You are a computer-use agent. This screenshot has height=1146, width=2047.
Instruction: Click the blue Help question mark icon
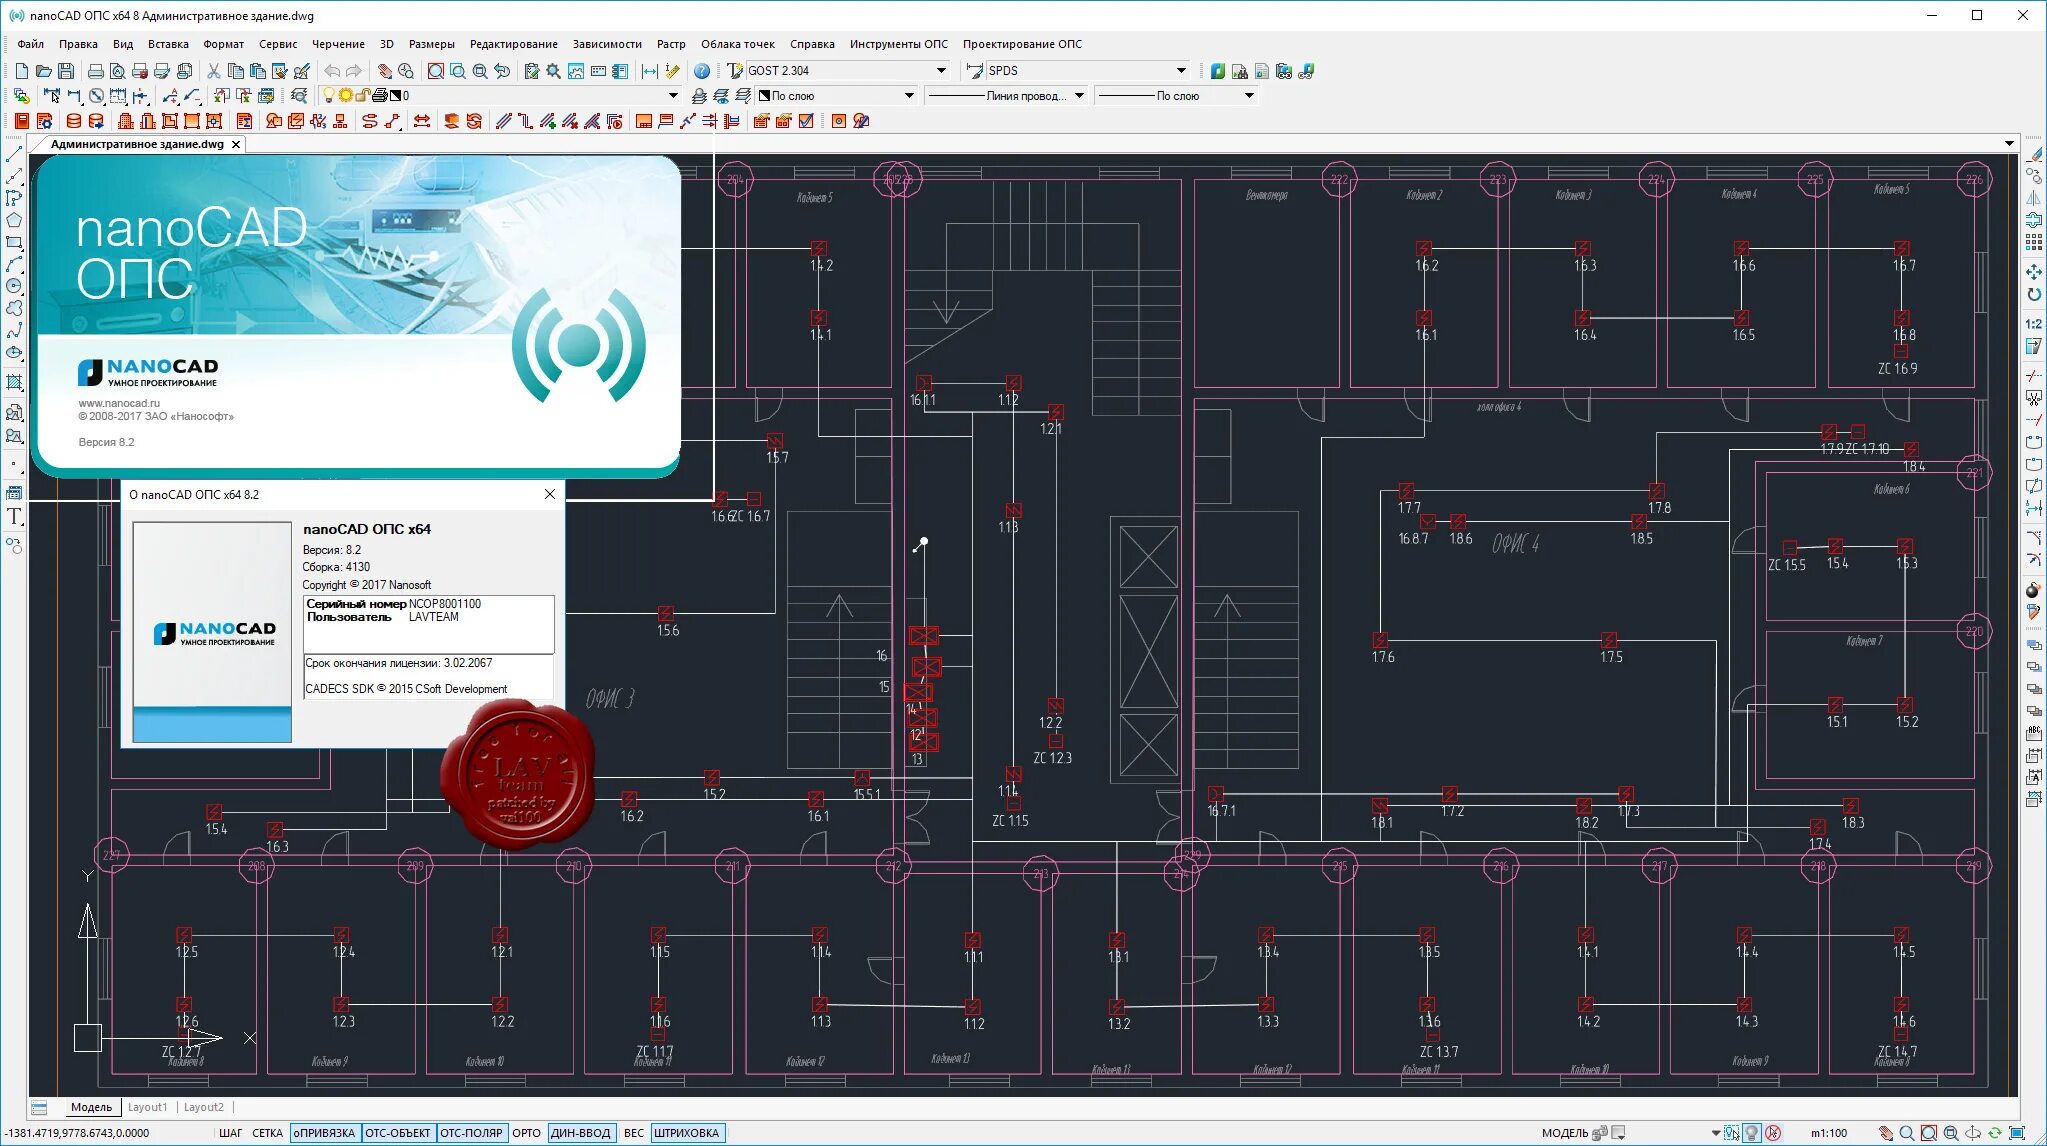(x=702, y=71)
